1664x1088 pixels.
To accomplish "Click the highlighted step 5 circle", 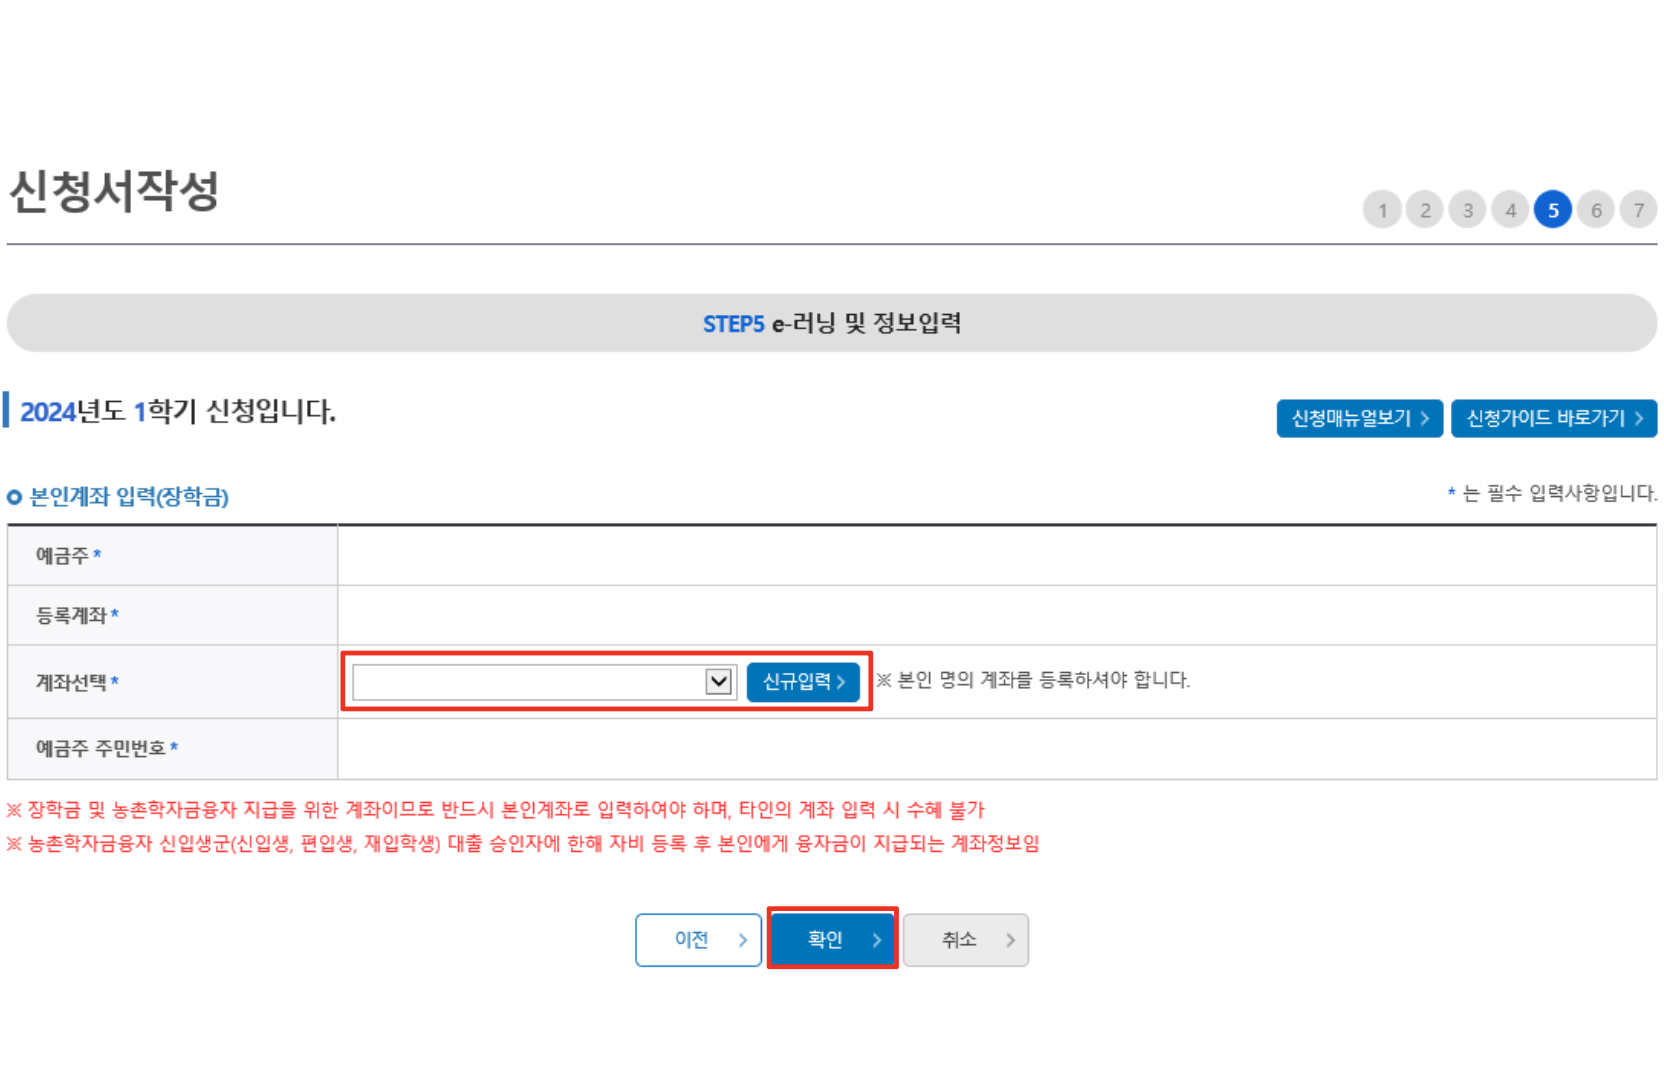I will [1553, 210].
